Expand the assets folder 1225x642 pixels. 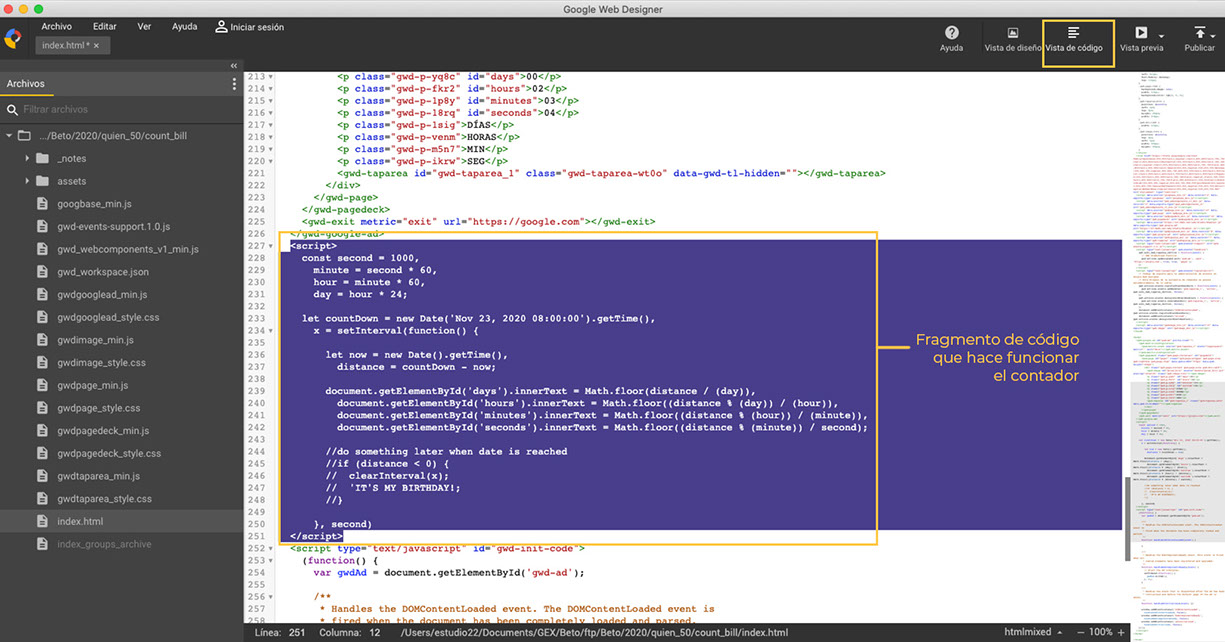coord(28,181)
